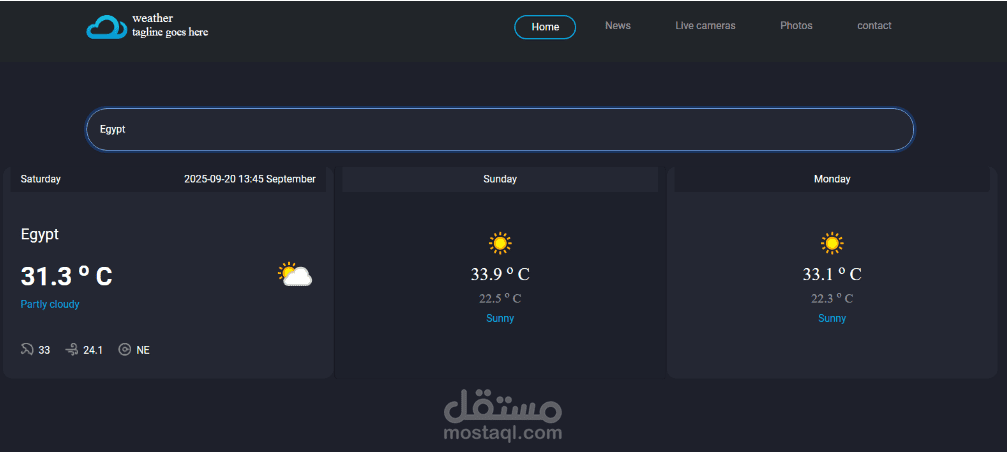Screen dimensions: 1007x452
Task: Open the News nav item
Action: point(618,26)
